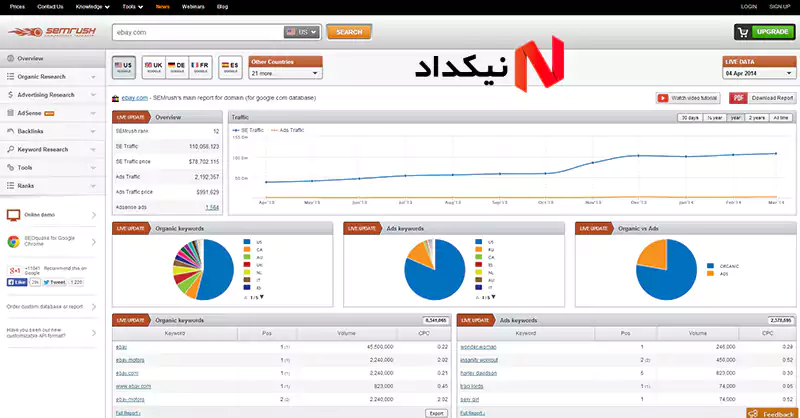Toggle Ads Traffic series in chart legend
This screenshot has height=418, width=800.
click(288, 130)
